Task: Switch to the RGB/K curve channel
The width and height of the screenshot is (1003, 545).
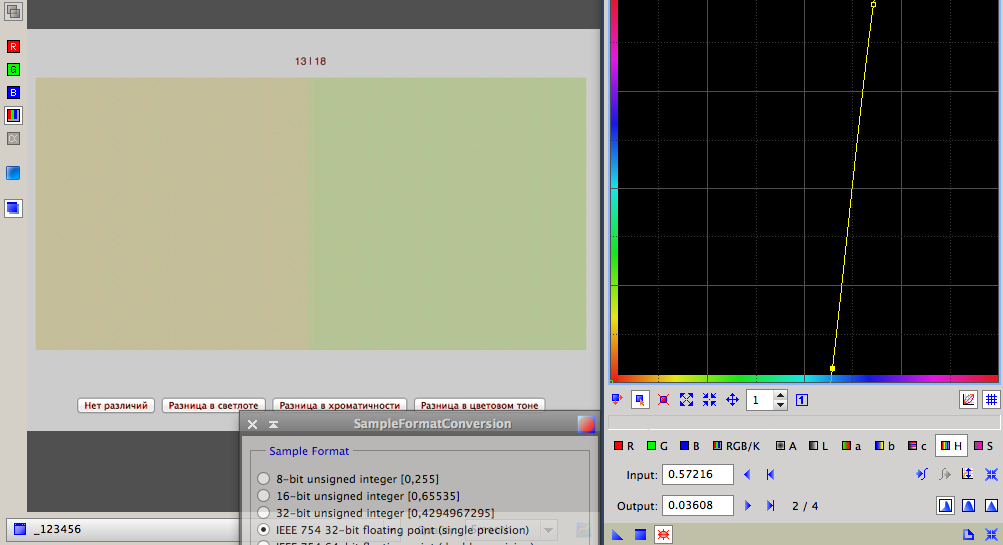Action: click(736, 446)
